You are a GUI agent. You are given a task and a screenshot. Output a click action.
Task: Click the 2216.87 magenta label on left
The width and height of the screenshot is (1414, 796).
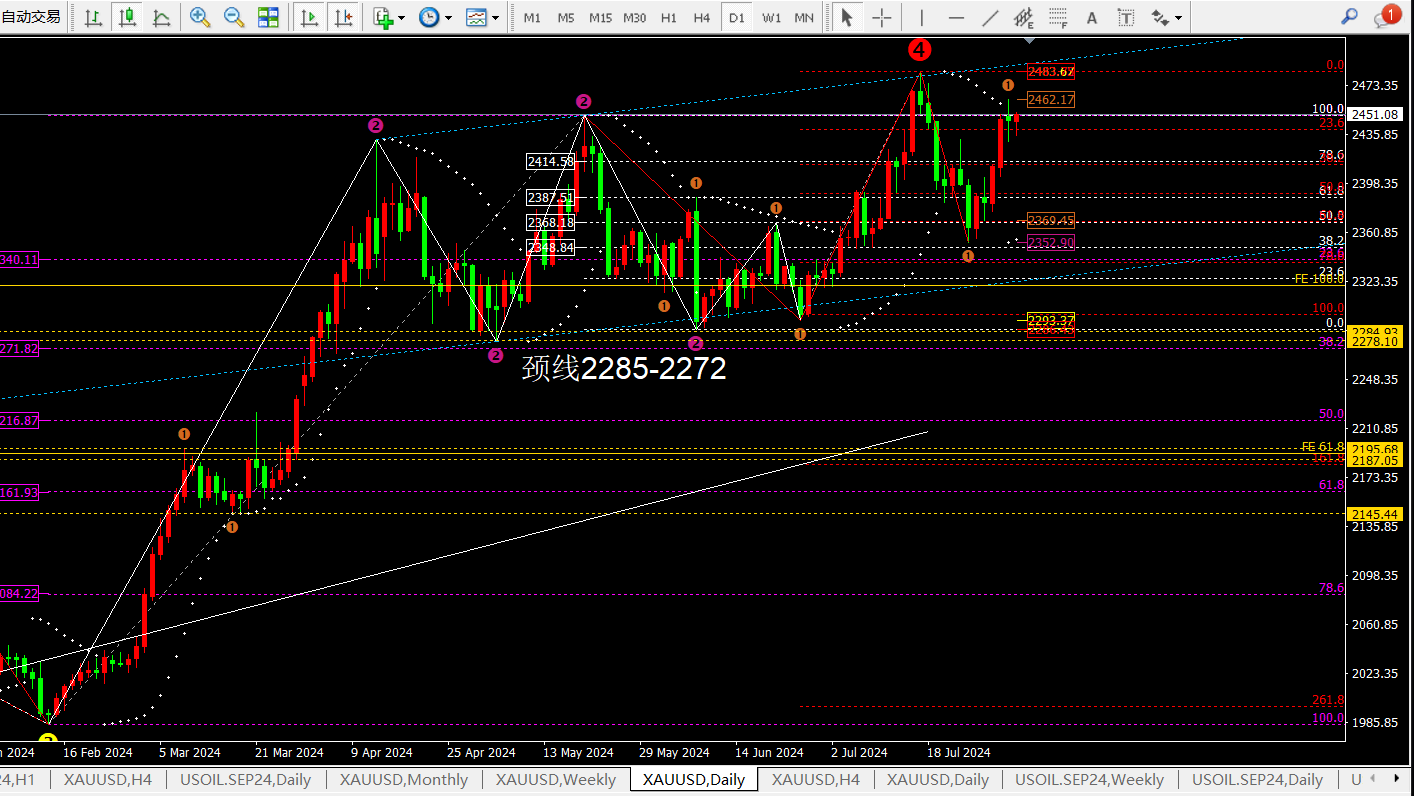coord(19,421)
